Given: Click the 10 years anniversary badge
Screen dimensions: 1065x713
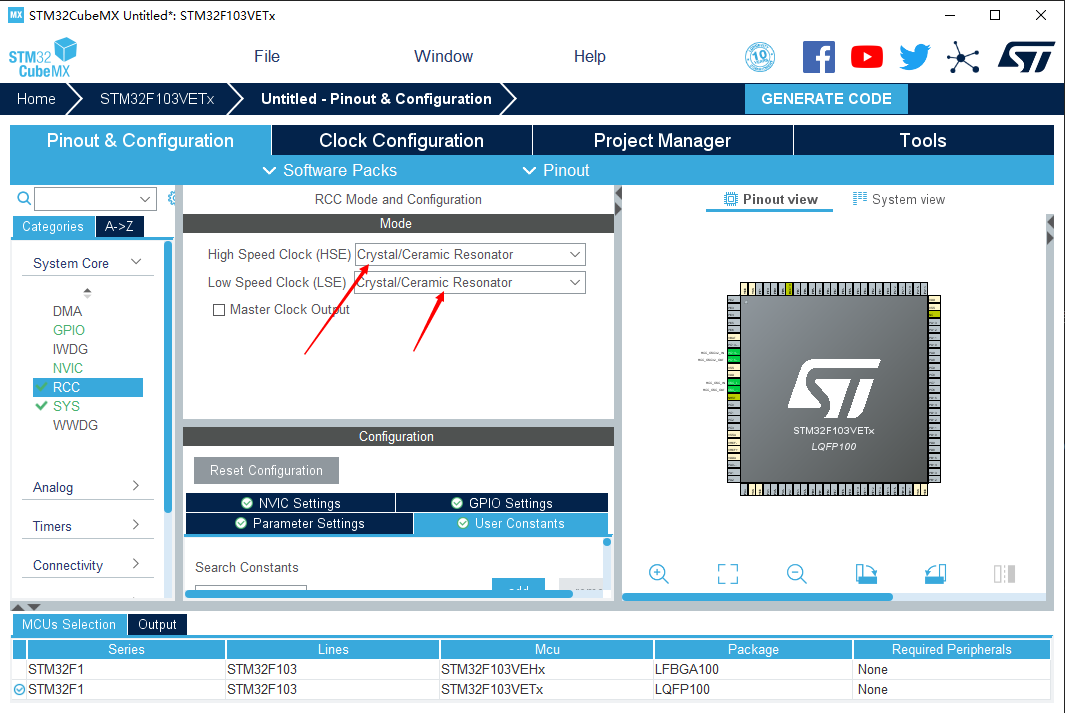Looking at the screenshot, I should (x=760, y=57).
